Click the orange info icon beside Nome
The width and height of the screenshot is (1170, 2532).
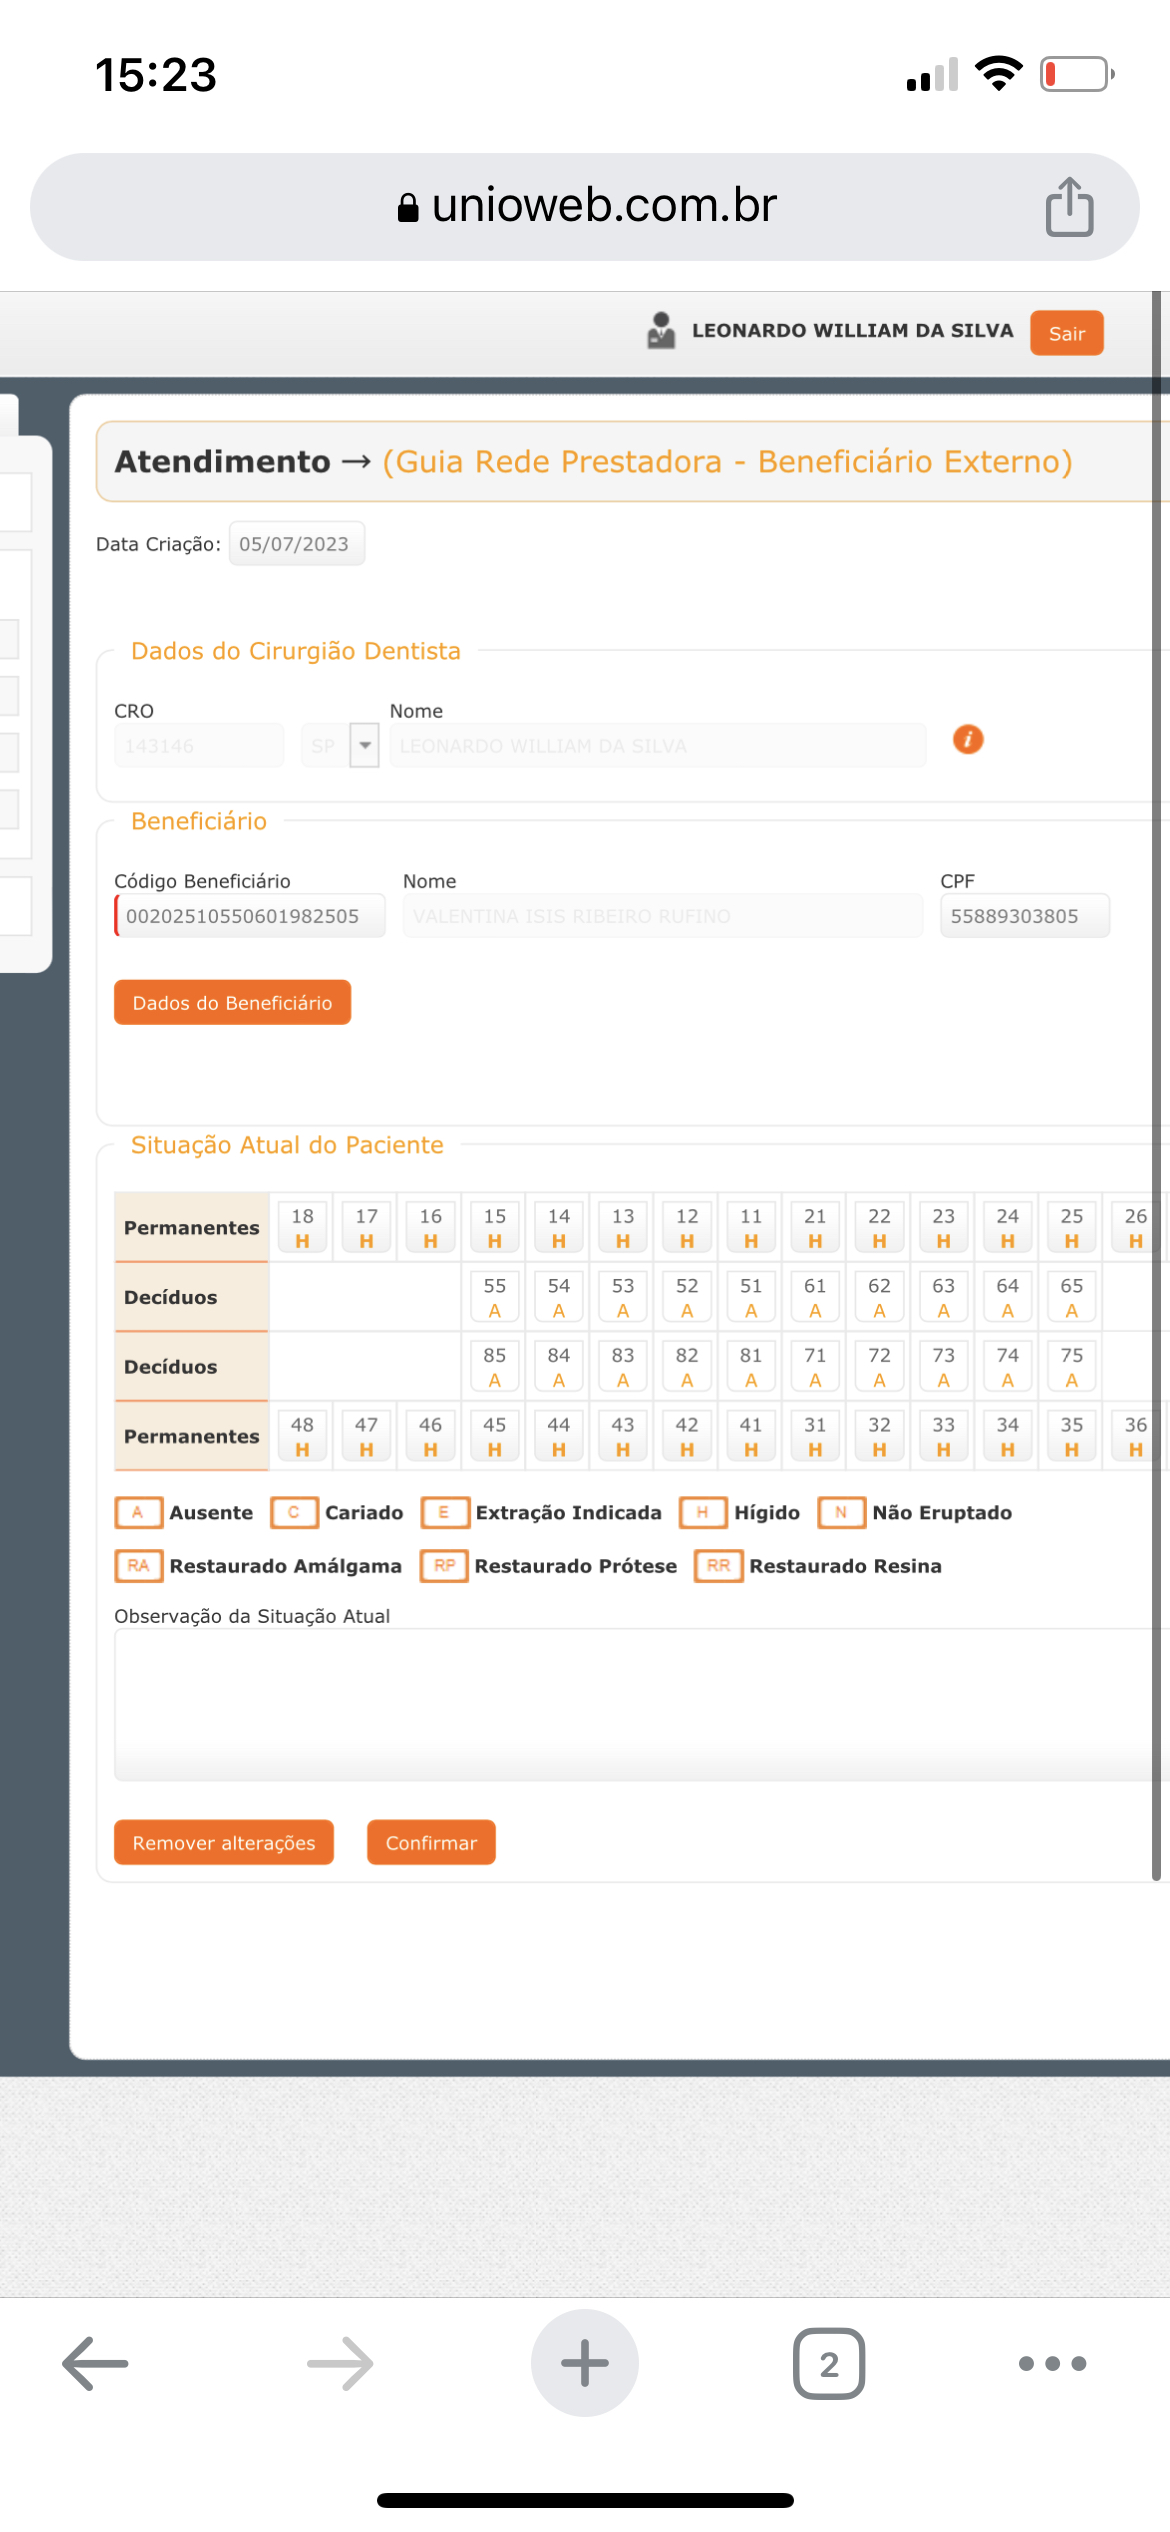pos(967,740)
